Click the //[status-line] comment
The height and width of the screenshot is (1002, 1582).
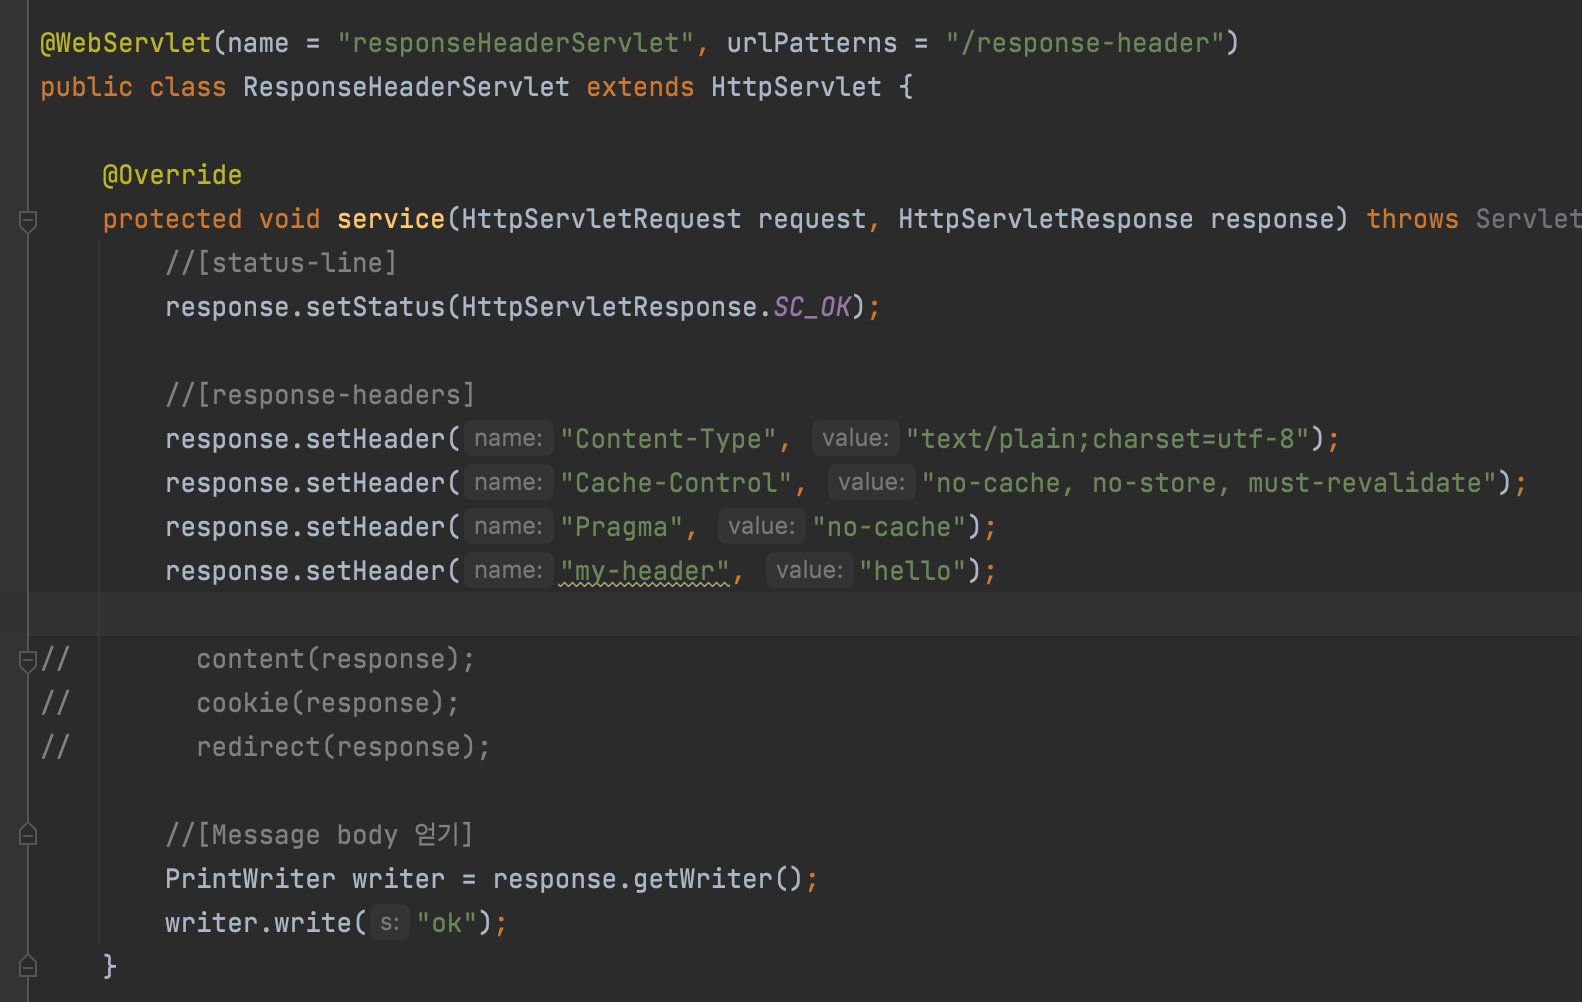281,263
